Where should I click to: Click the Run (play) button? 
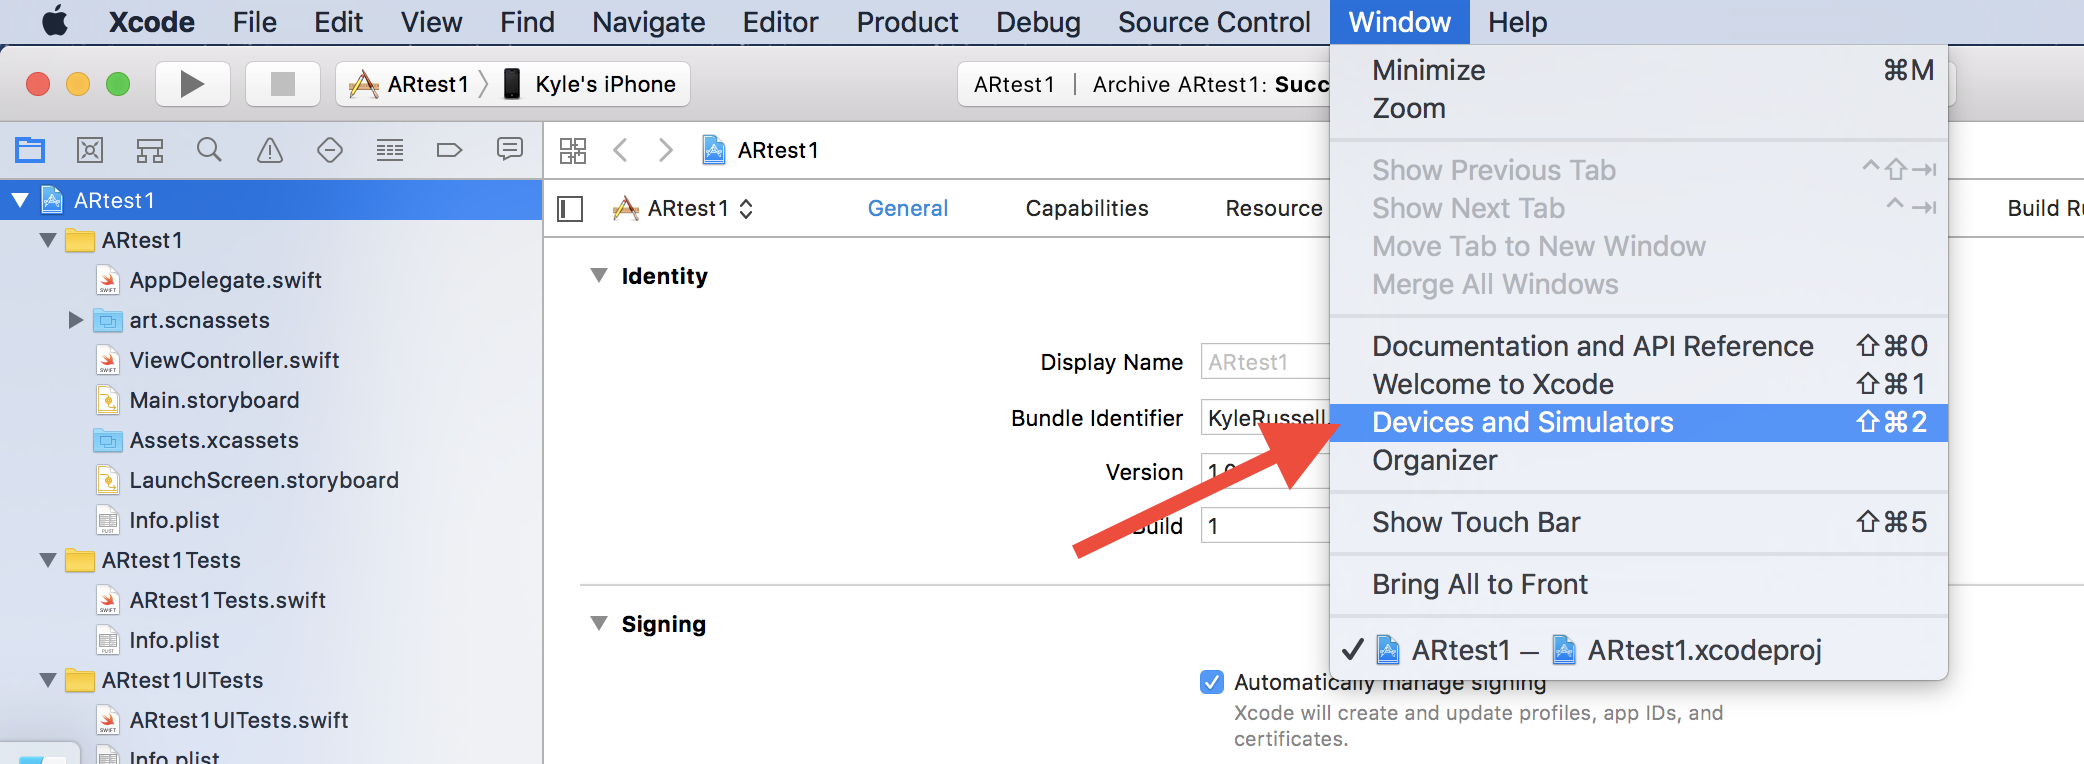pyautogui.click(x=192, y=84)
